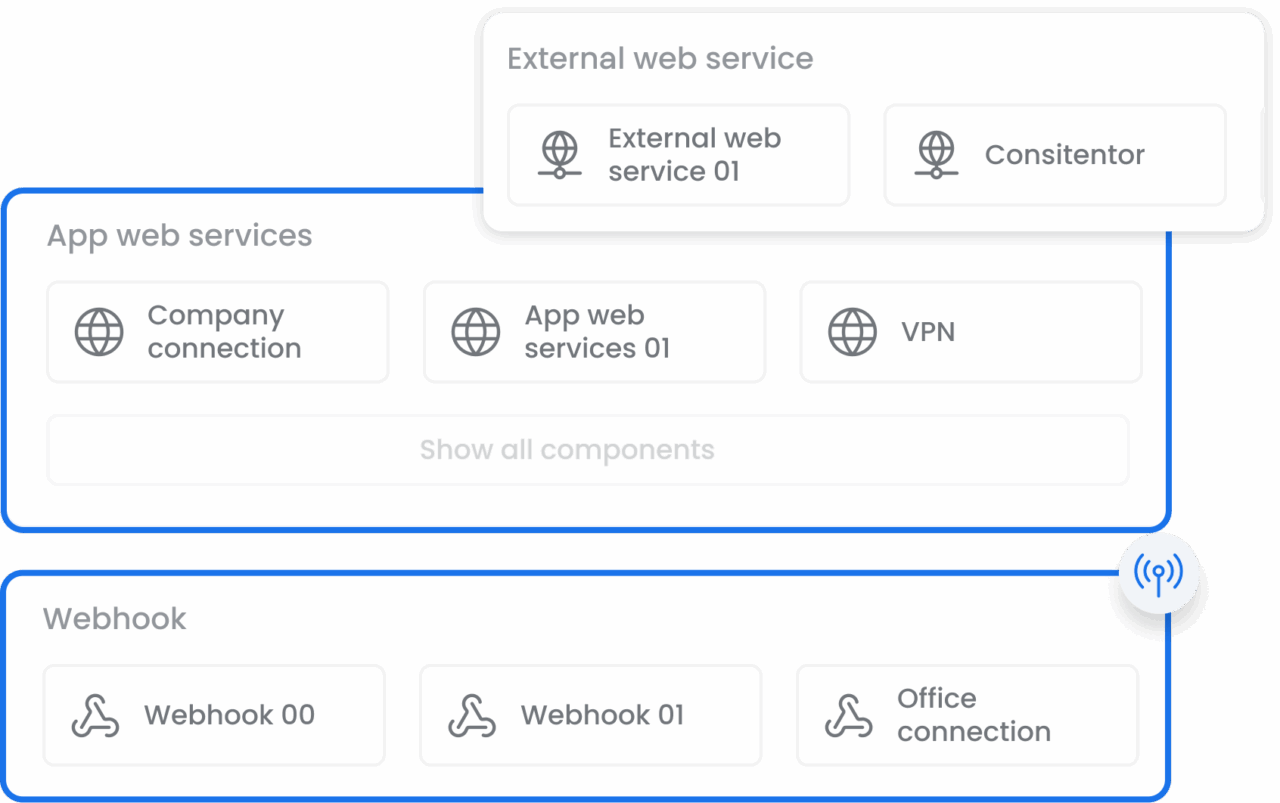The height and width of the screenshot is (803, 1280).
Task: Select the web service icon beside Consitentor
Action: (935, 154)
